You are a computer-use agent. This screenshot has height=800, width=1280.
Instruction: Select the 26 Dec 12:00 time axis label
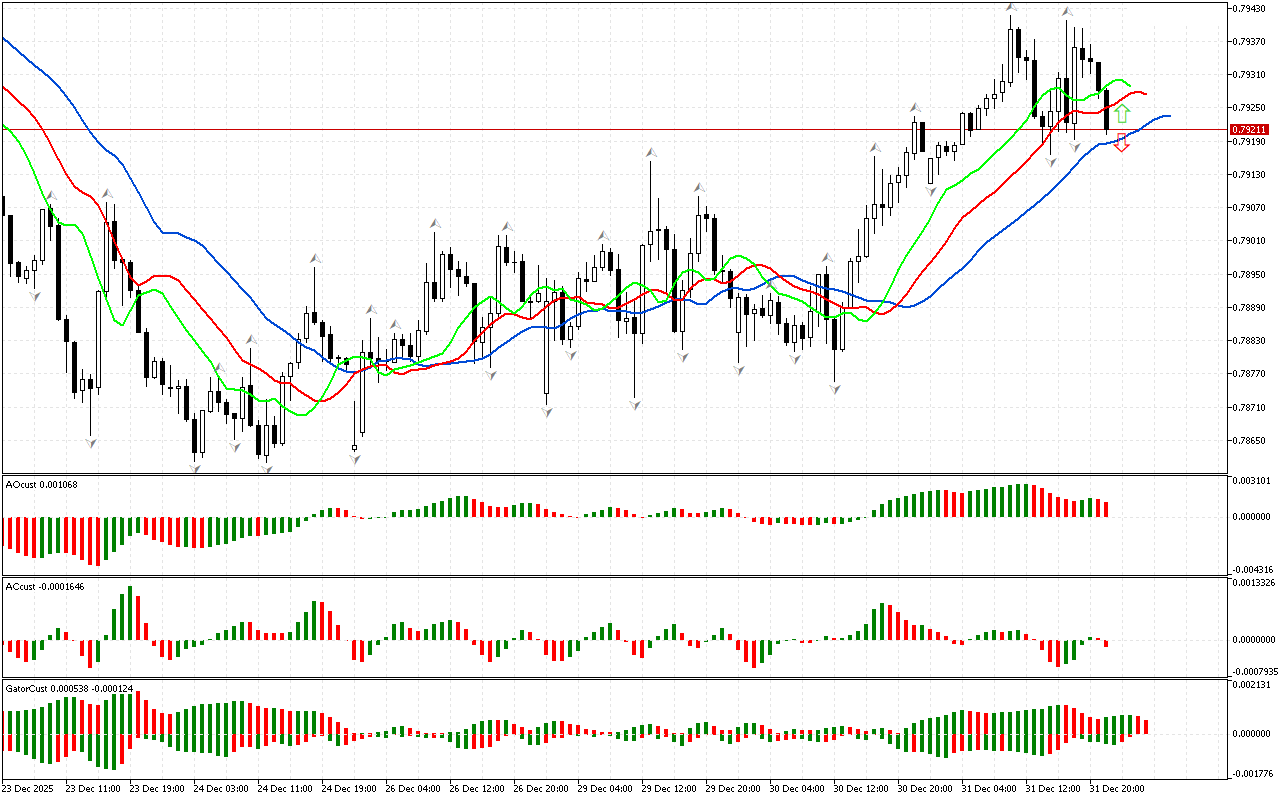[x=476, y=788]
